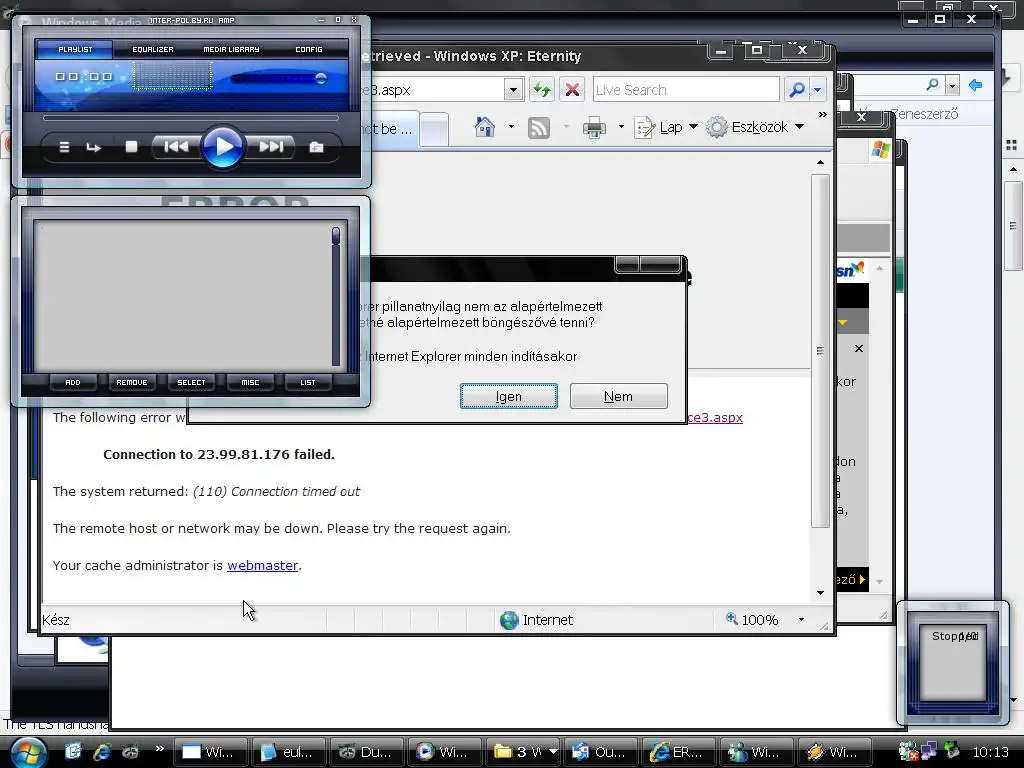1024x768 pixels.
Task: Expand the quick launch overflow chevron
Action: coord(159,748)
